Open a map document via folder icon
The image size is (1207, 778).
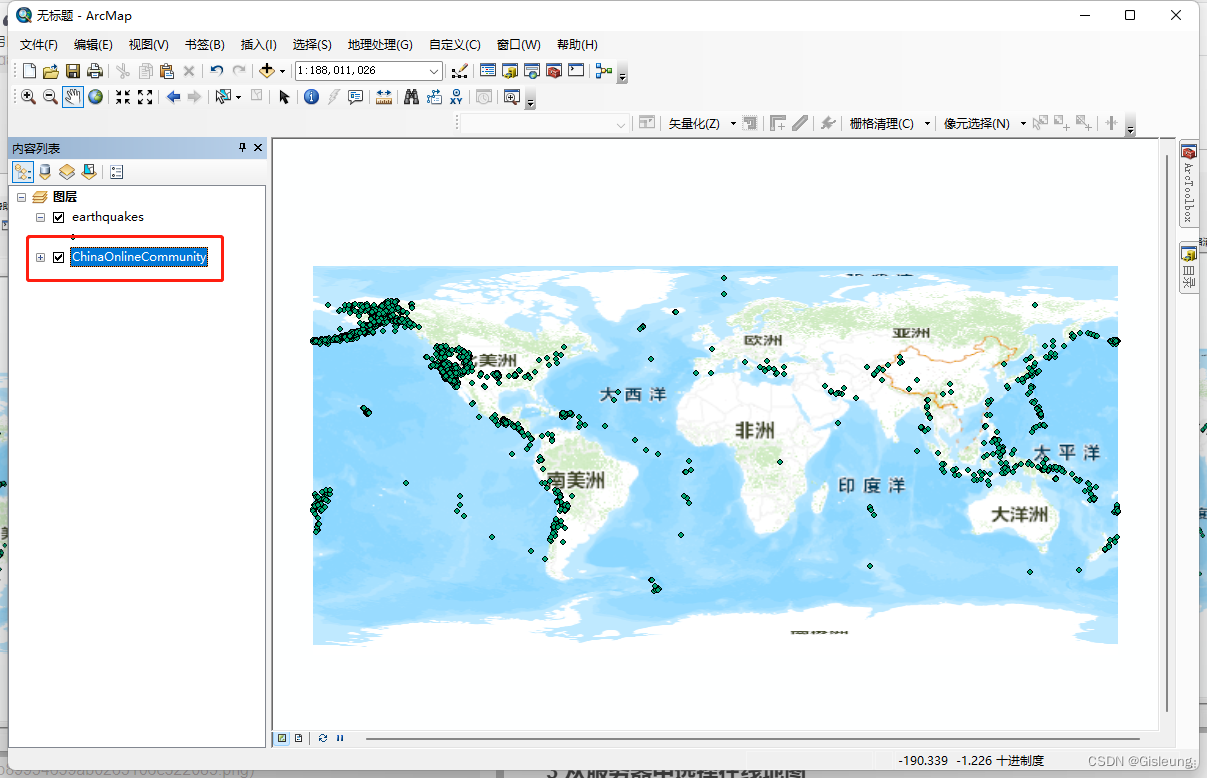[51, 71]
